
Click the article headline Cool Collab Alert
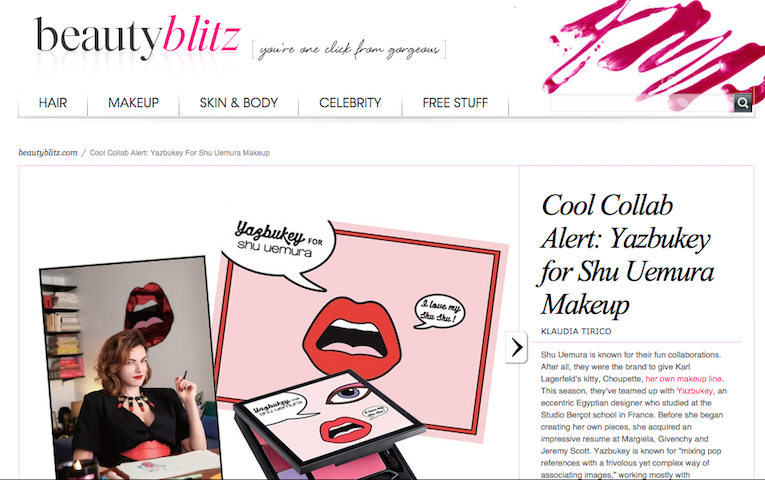[627, 255]
